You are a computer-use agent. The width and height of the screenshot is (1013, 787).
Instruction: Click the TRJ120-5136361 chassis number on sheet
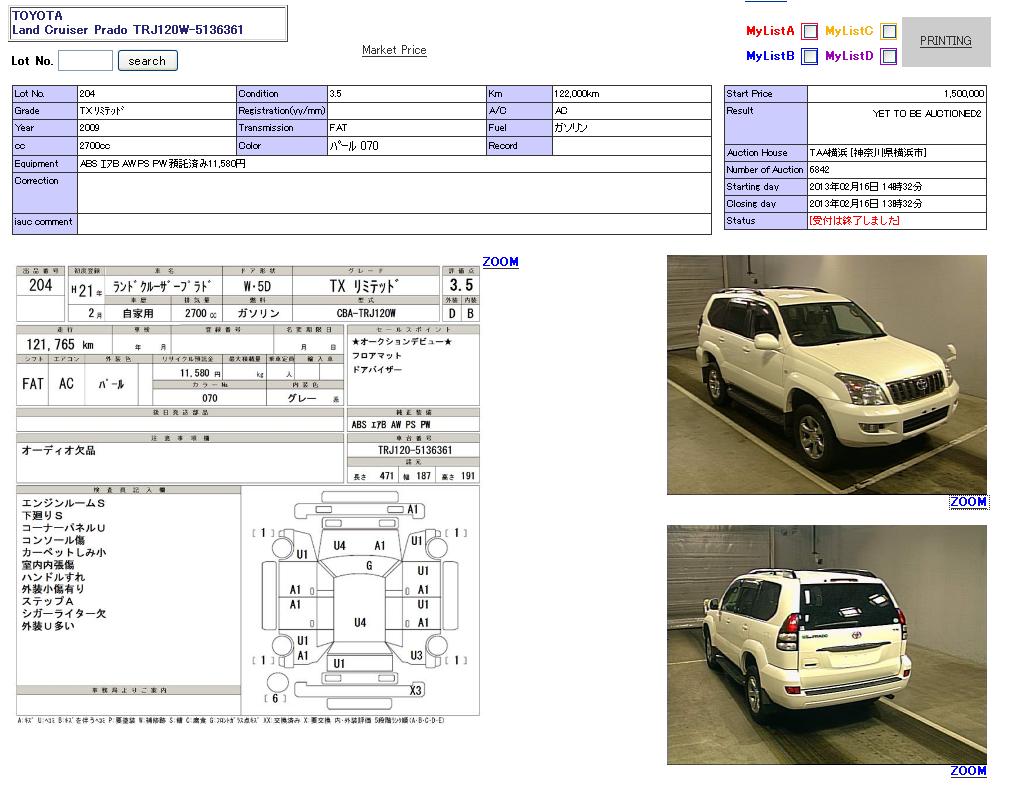coord(414,451)
